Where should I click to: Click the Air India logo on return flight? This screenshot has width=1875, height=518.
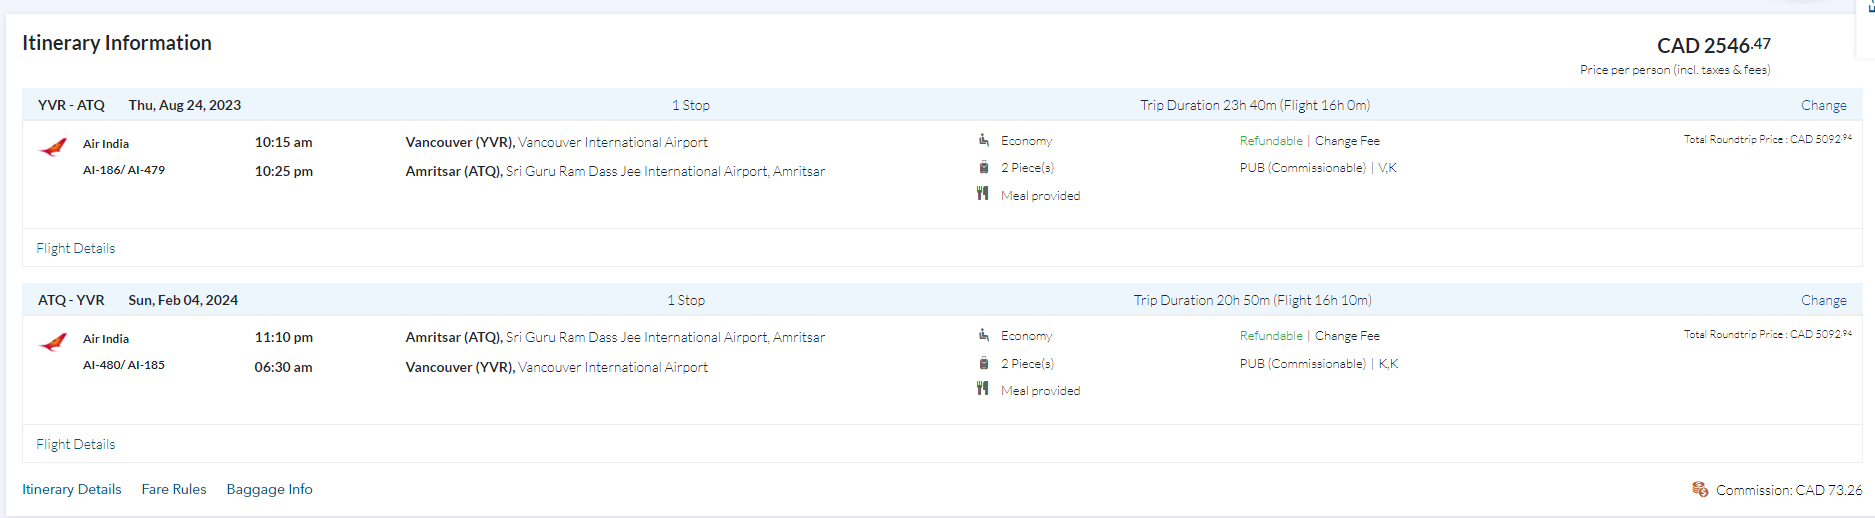pos(53,343)
